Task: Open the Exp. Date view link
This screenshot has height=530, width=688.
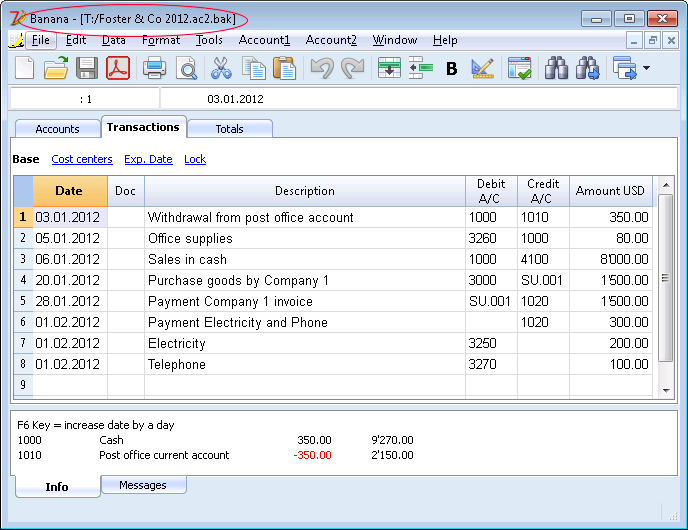Action: [x=148, y=159]
